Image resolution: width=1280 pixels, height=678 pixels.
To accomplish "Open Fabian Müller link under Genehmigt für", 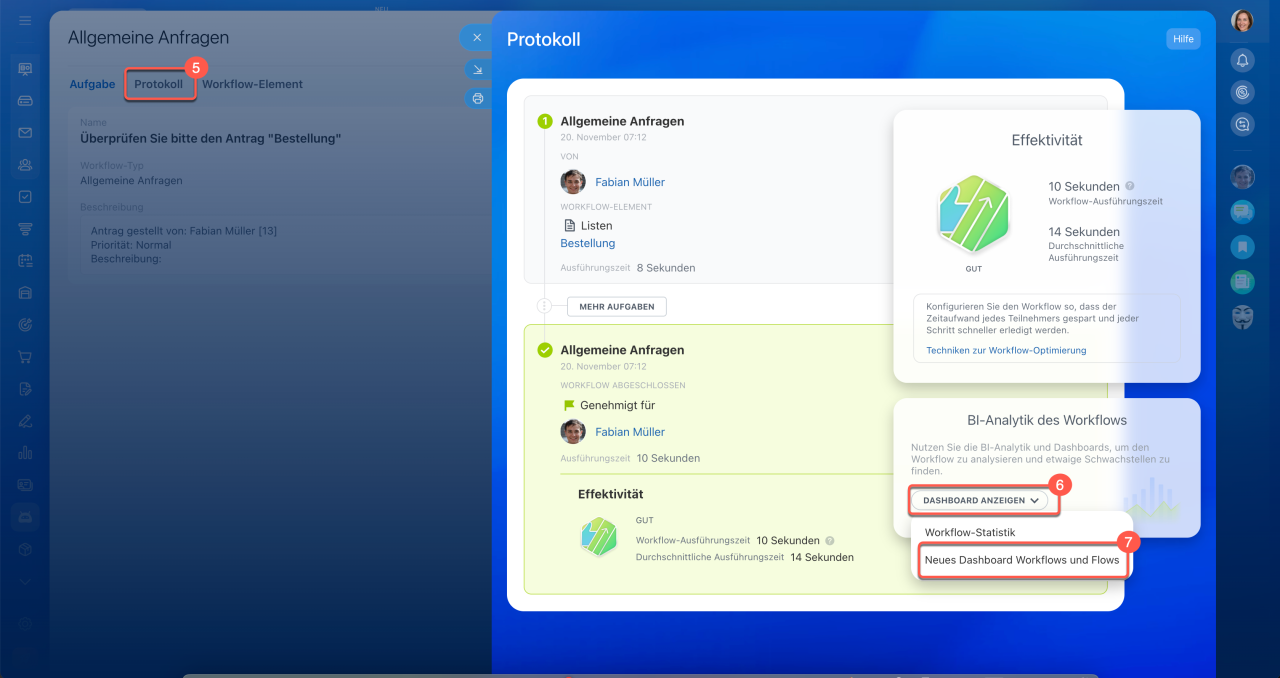I will 630,432.
